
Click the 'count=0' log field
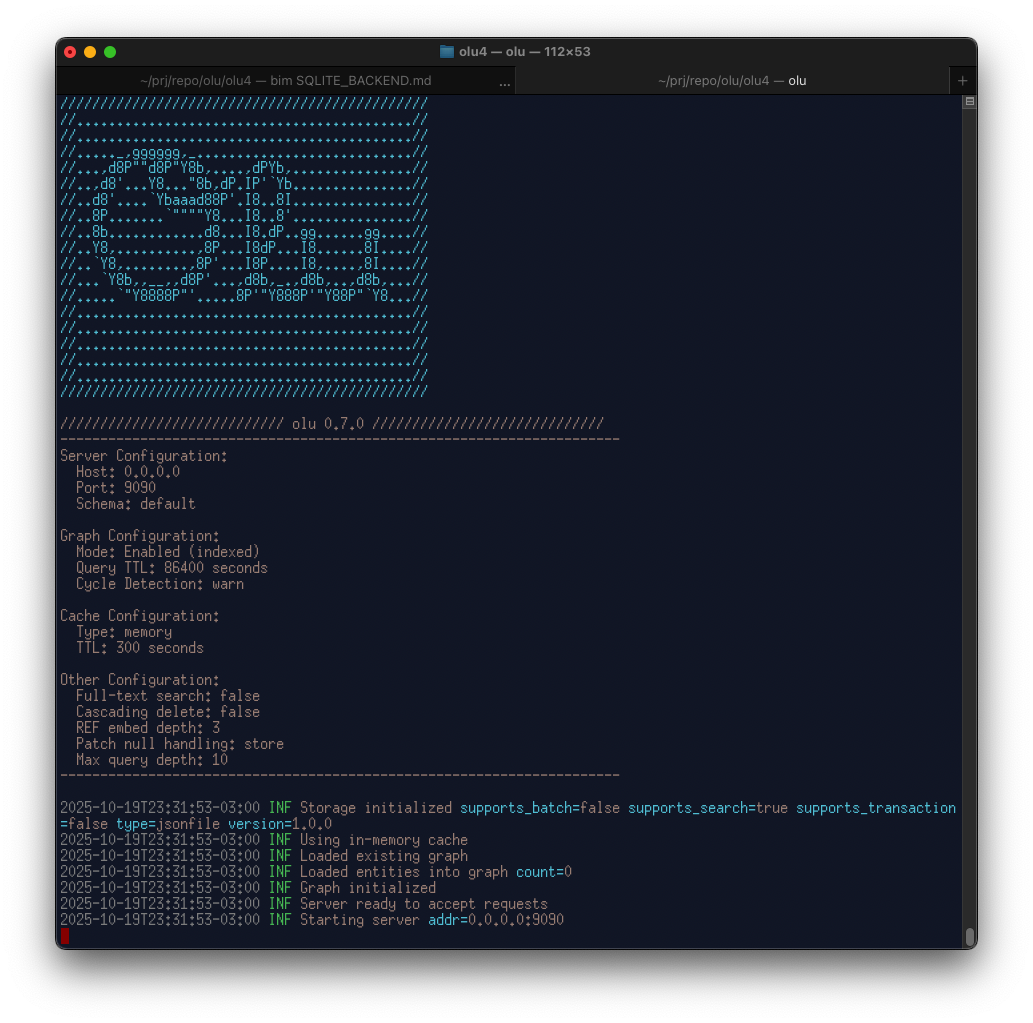[544, 871]
